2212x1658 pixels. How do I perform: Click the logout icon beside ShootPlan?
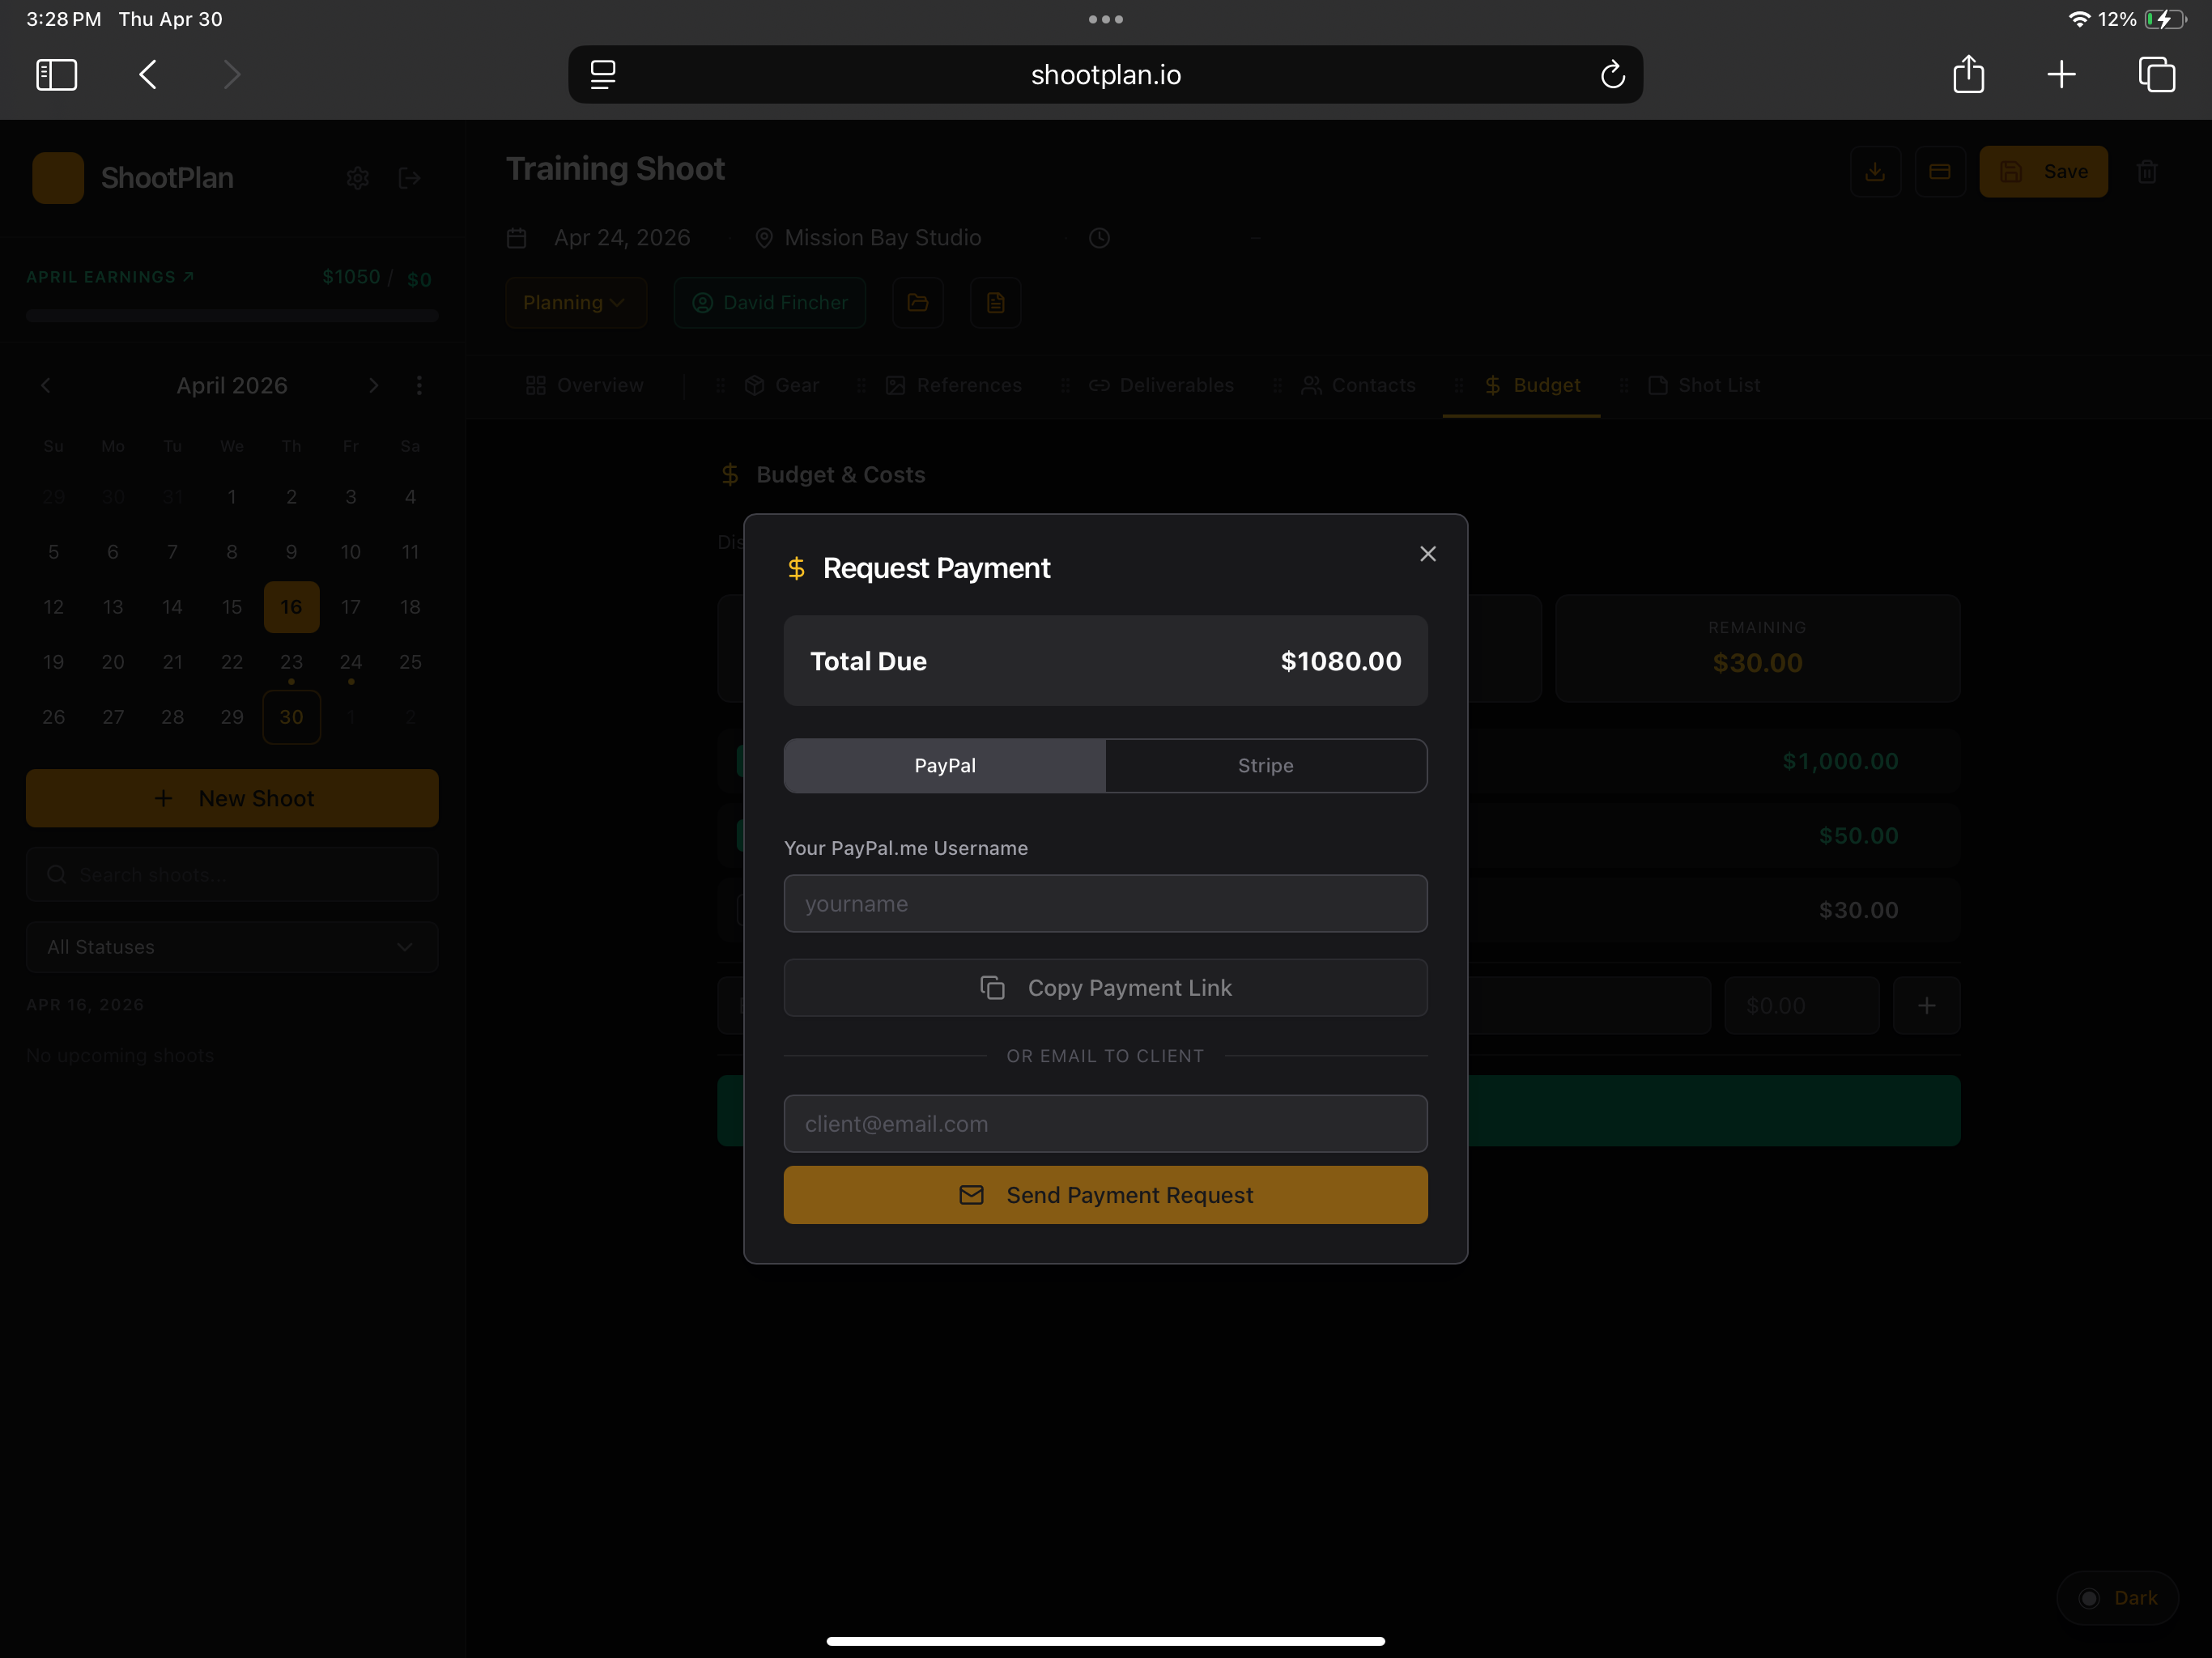pos(410,178)
